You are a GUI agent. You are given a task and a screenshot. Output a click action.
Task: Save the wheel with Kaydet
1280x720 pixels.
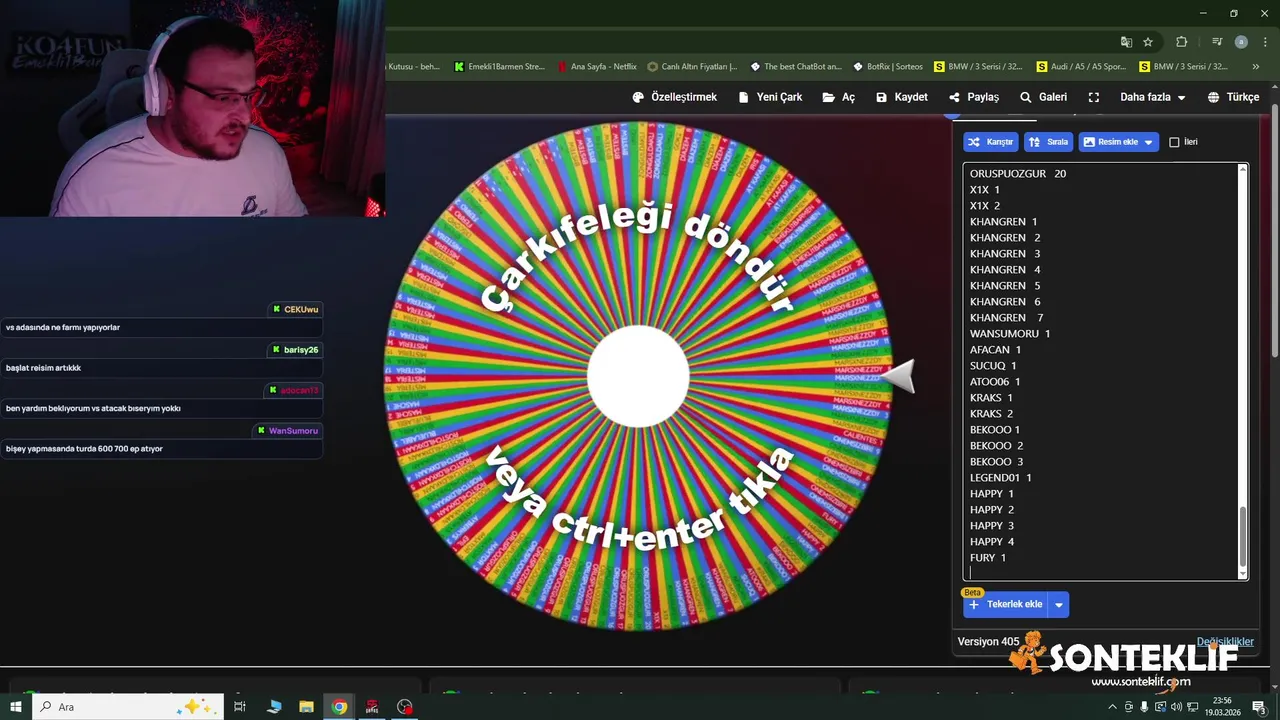click(x=902, y=97)
